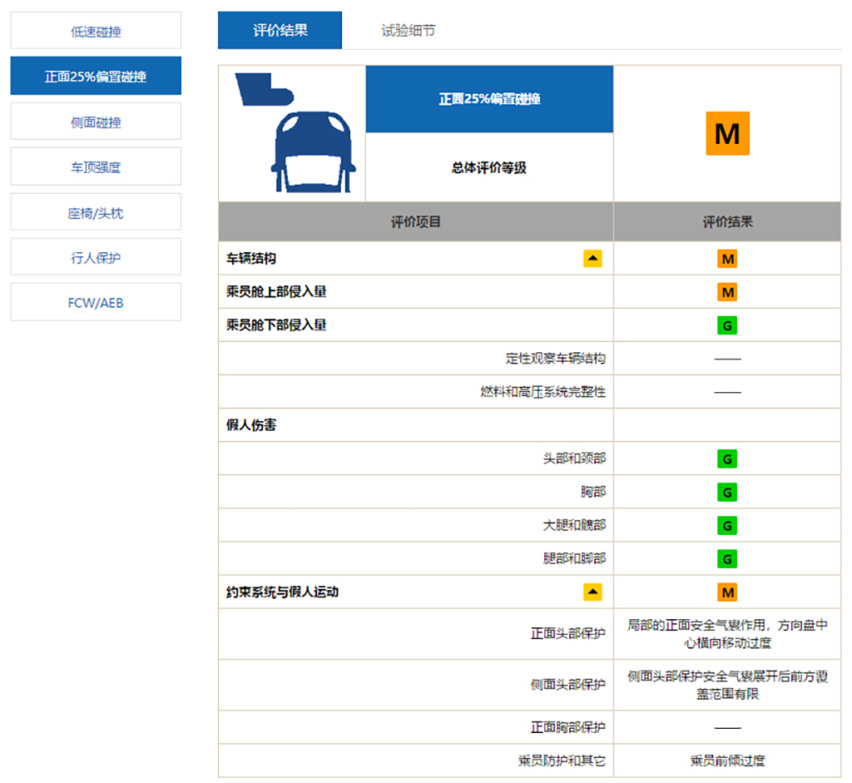This screenshot has width=852, height=783.
Task: Select the 正面25%偏置碰撞 sidebar item
Action: coord(96,76)
